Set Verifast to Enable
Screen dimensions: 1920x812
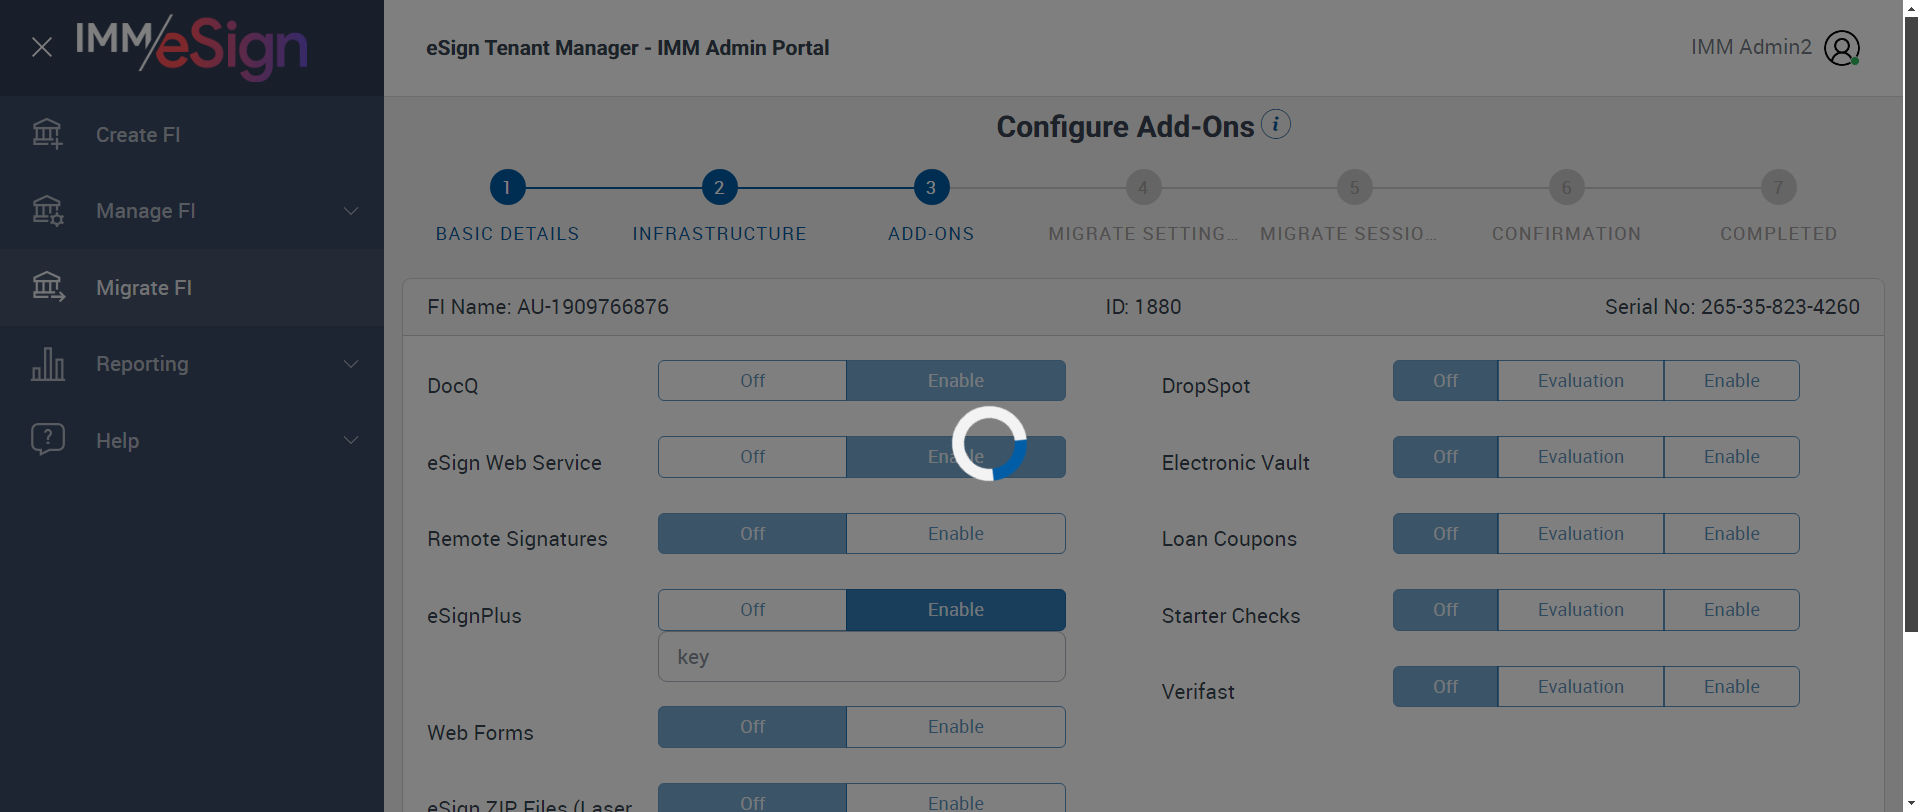pyautogui.click(x=1732, y=687)
